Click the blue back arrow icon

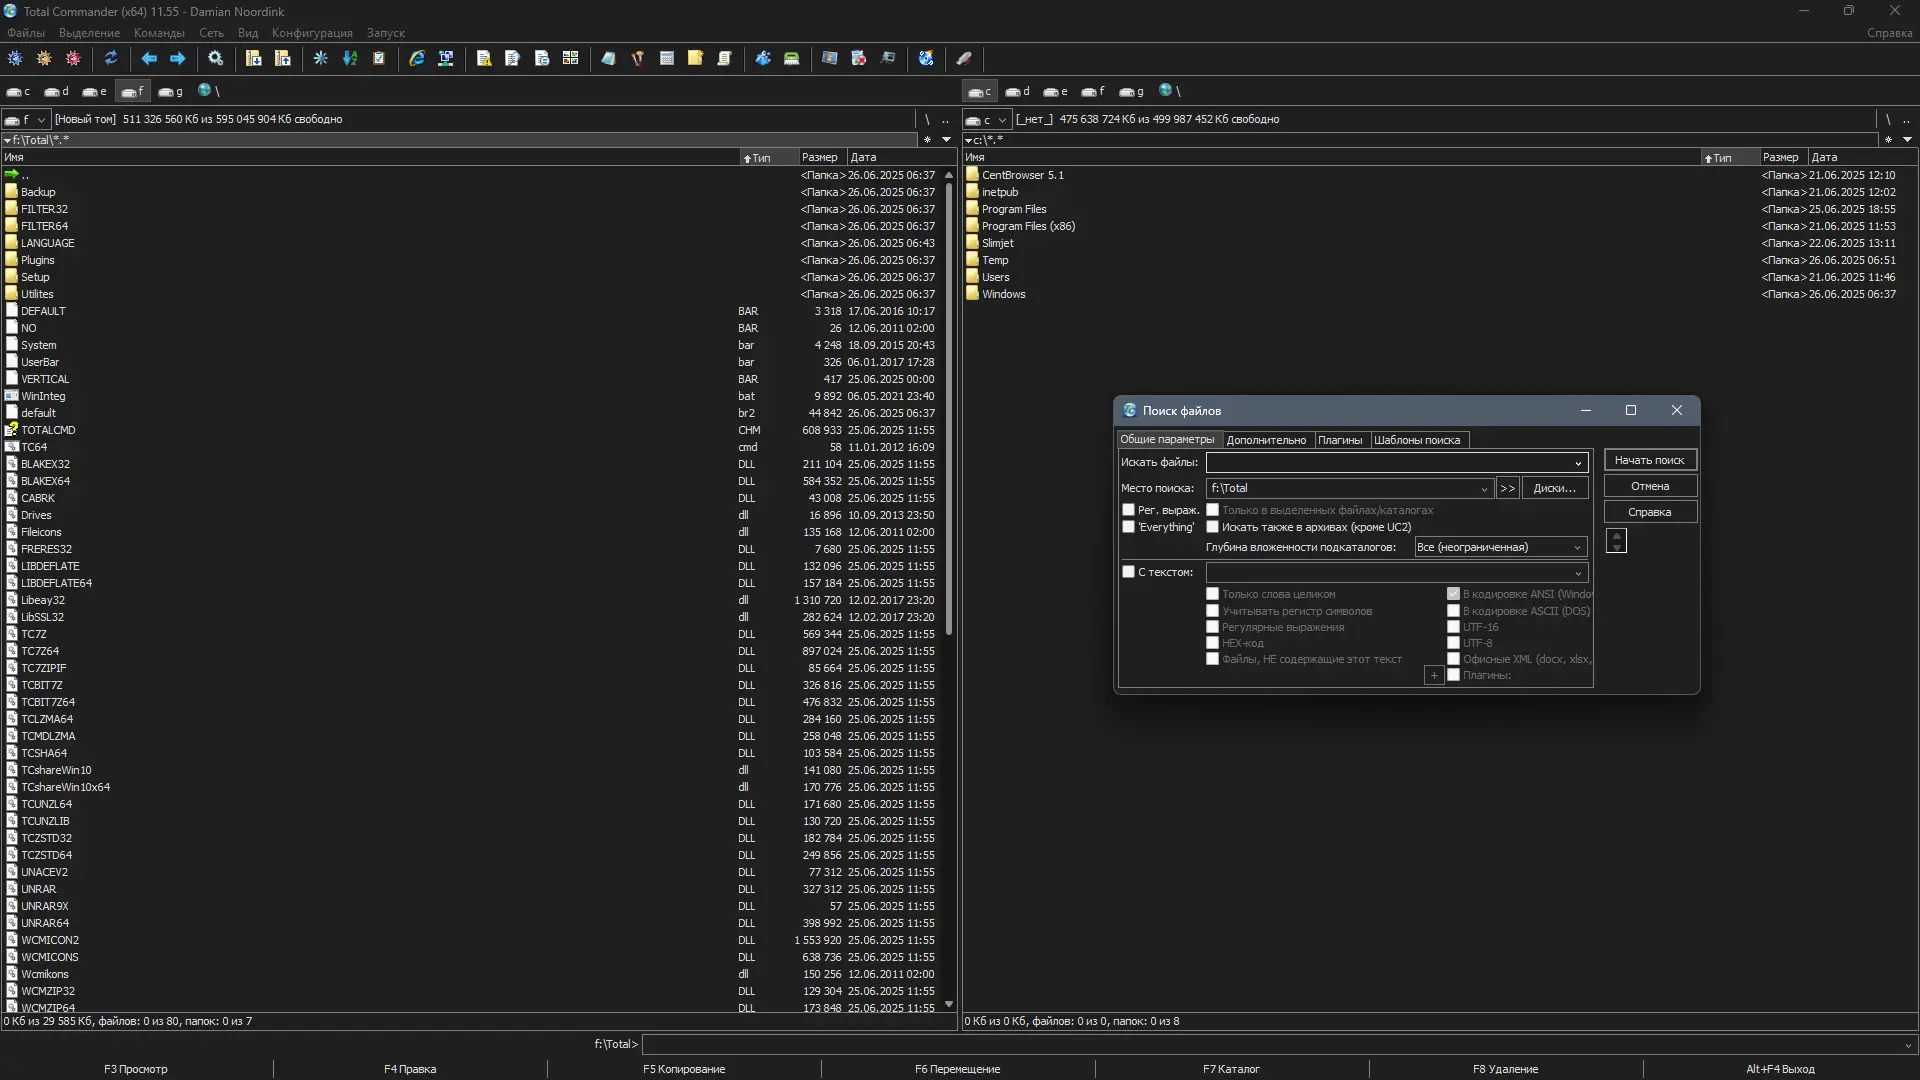[x=149, y=59]
